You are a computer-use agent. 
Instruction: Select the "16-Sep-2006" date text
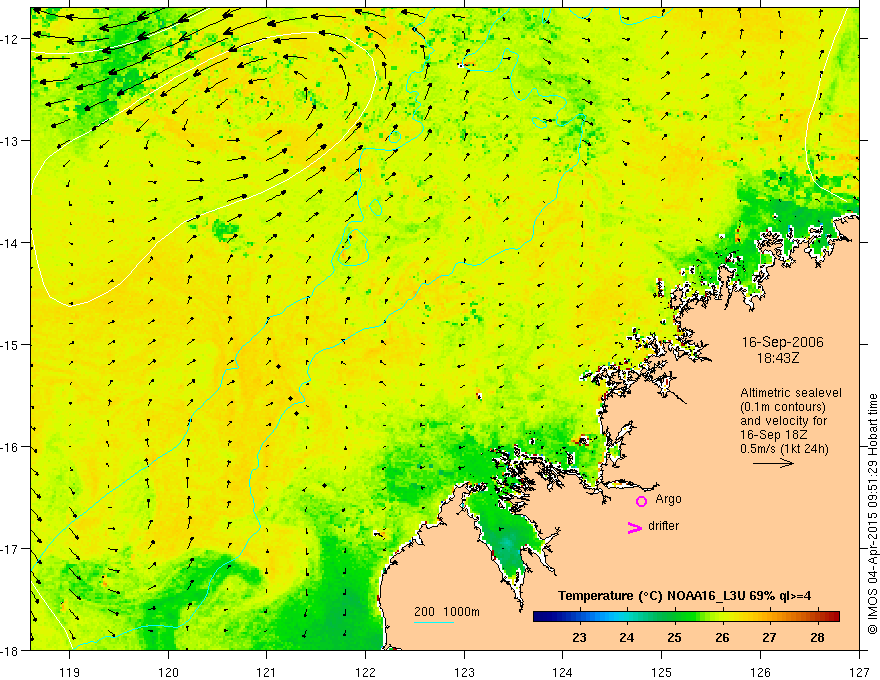pos(782,342)
